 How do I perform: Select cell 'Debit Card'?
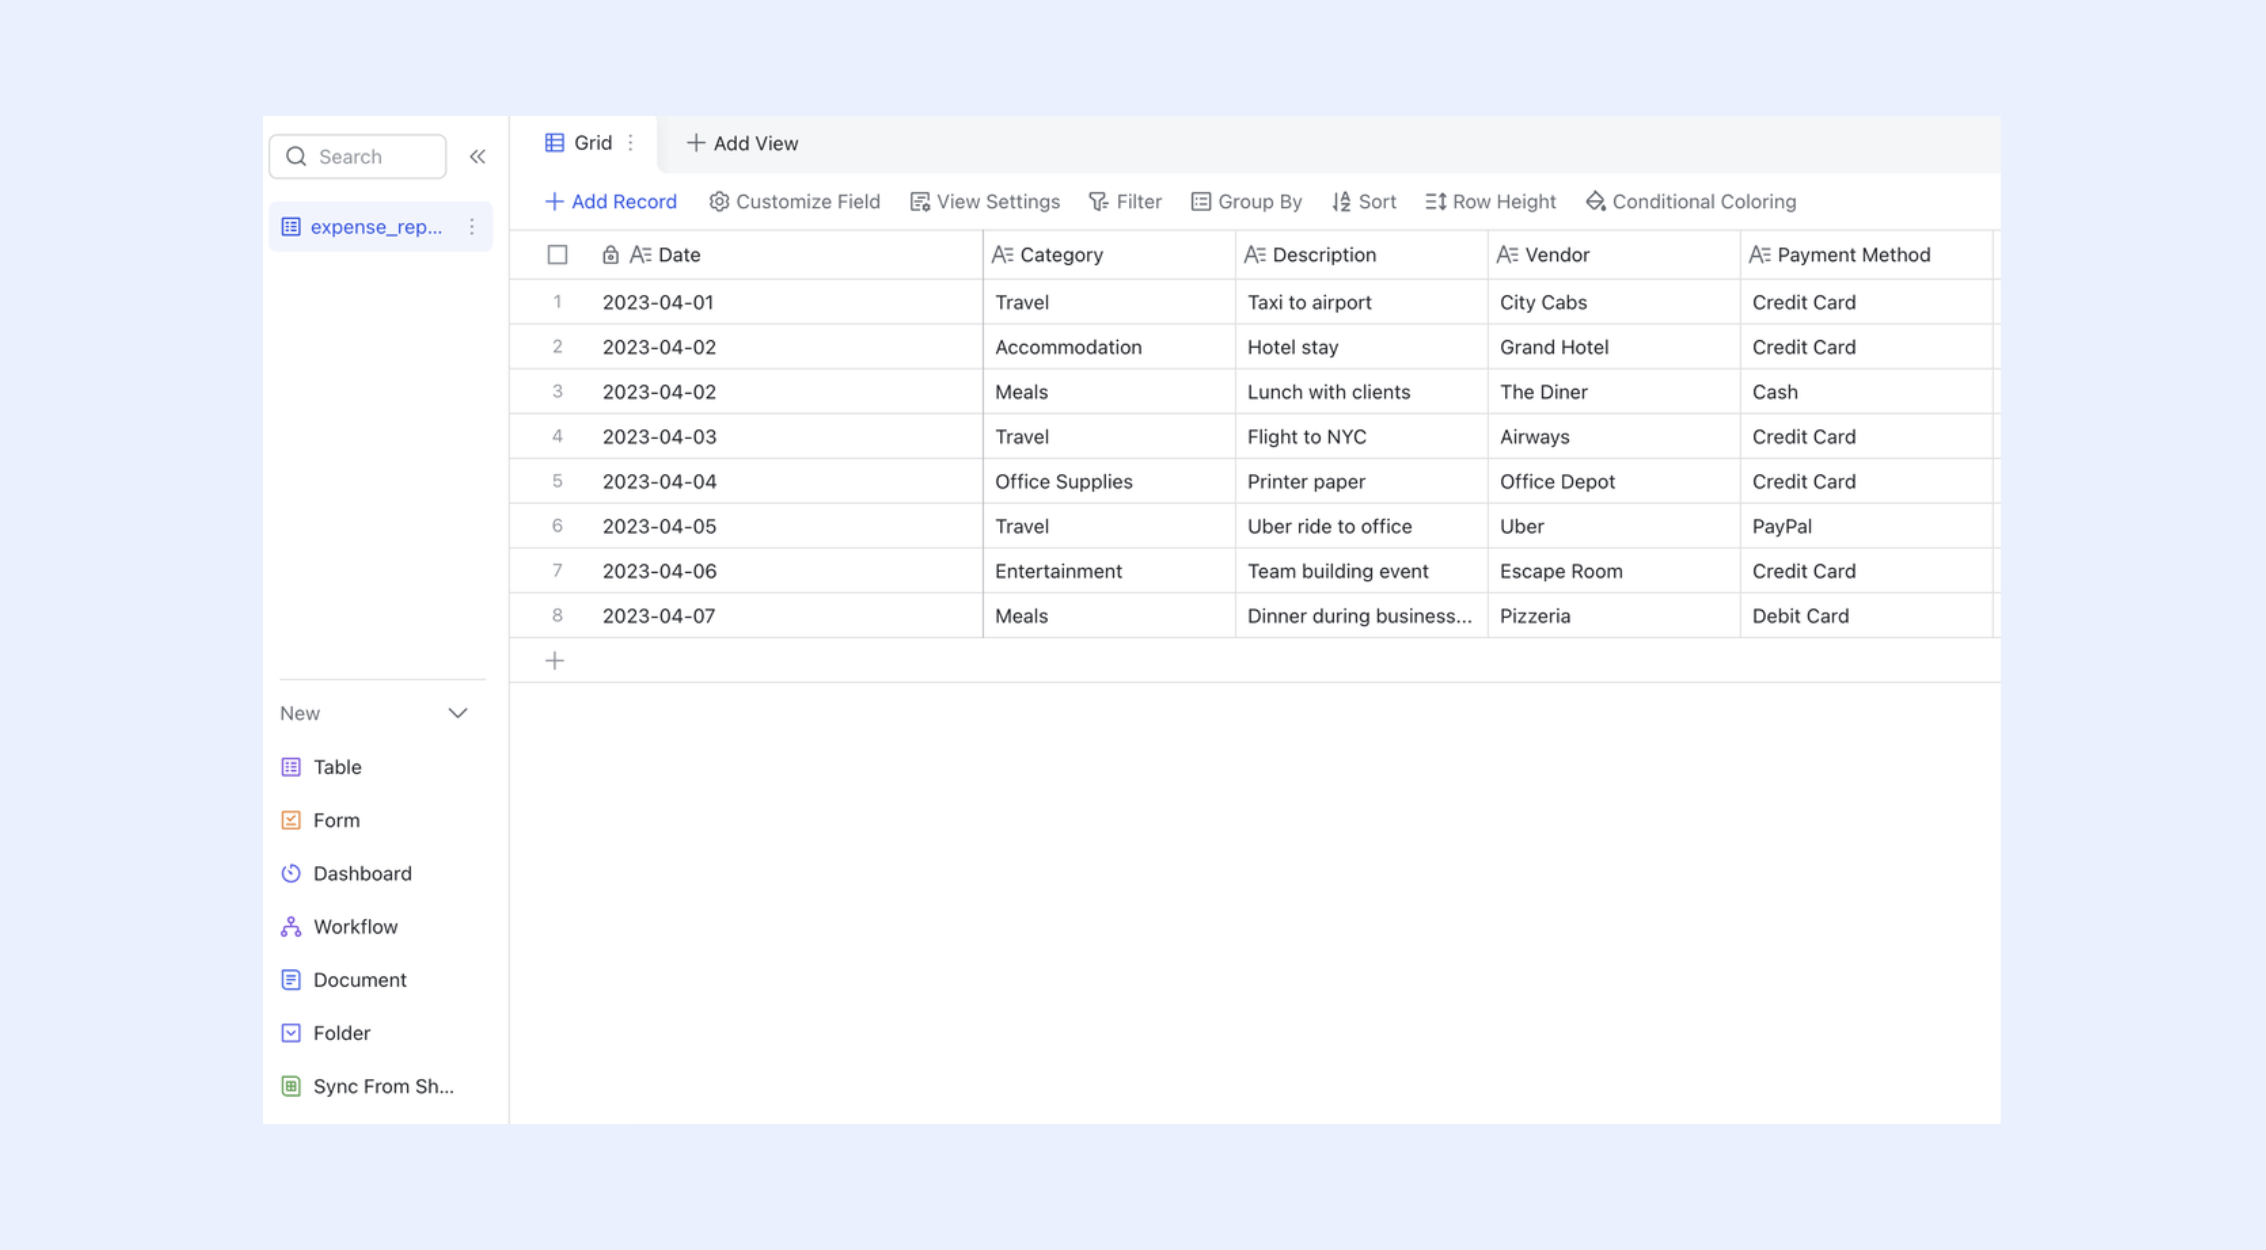[x=1866, y=616]
